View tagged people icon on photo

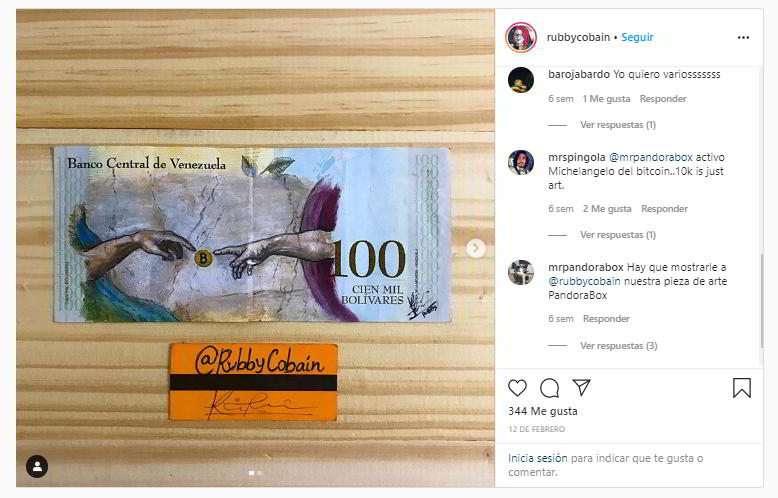click(x=37, y=466)
